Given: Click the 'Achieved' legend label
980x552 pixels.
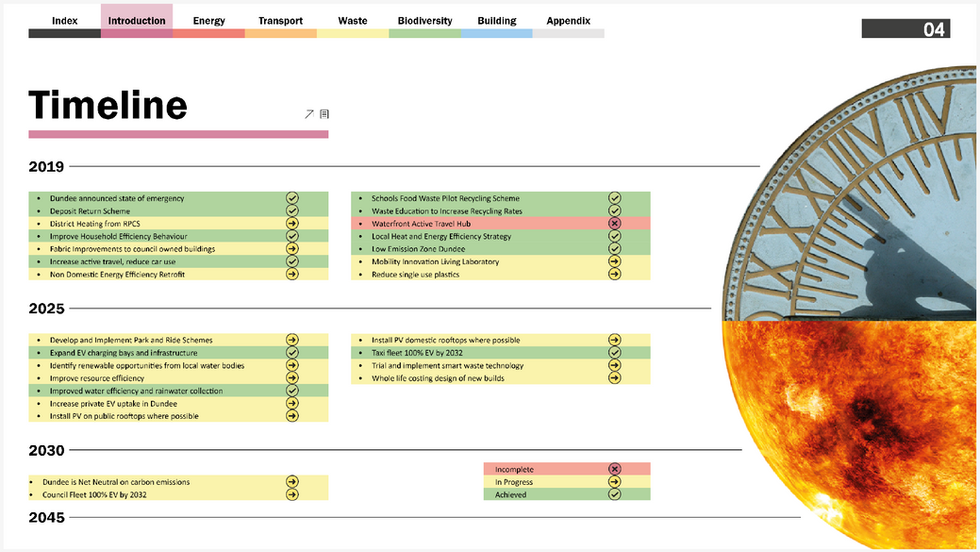Looking at the screenshot, I should tap(511, 494).
